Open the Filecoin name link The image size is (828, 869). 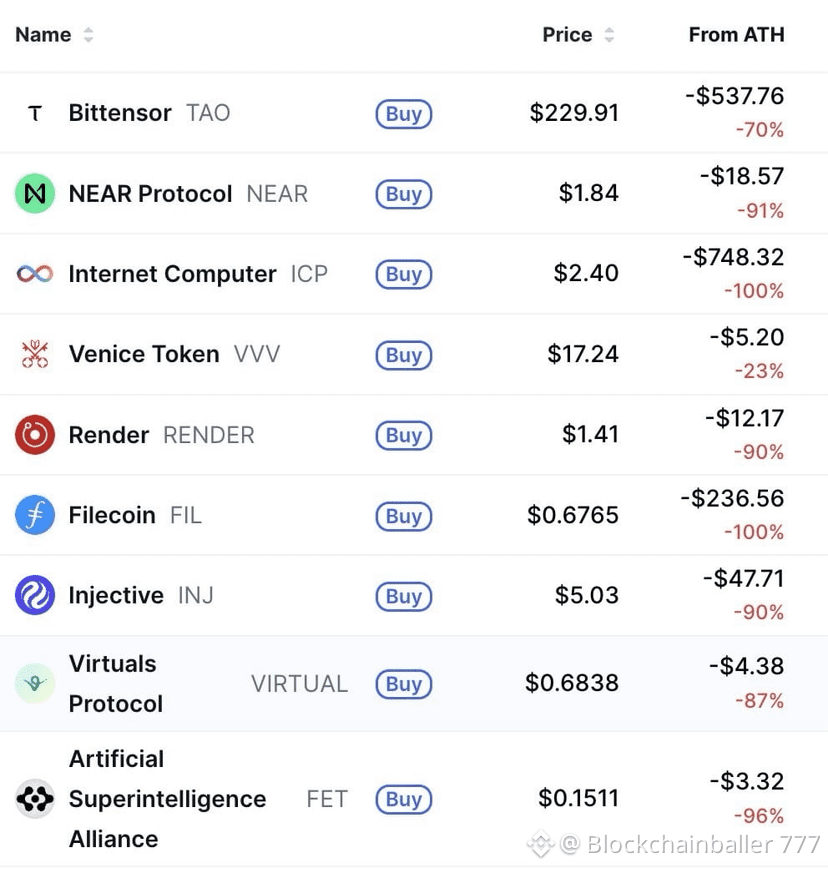coord(112,515)
